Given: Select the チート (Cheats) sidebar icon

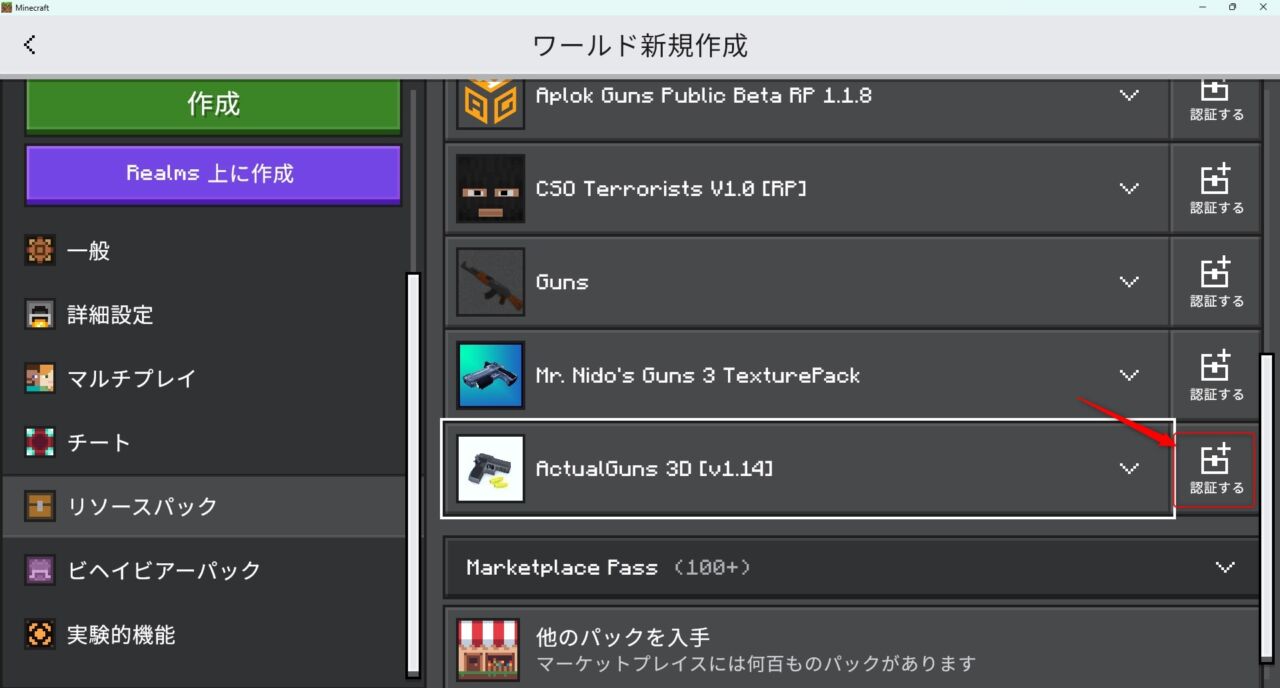Looking at the screenshot, I should click(40, 442).
